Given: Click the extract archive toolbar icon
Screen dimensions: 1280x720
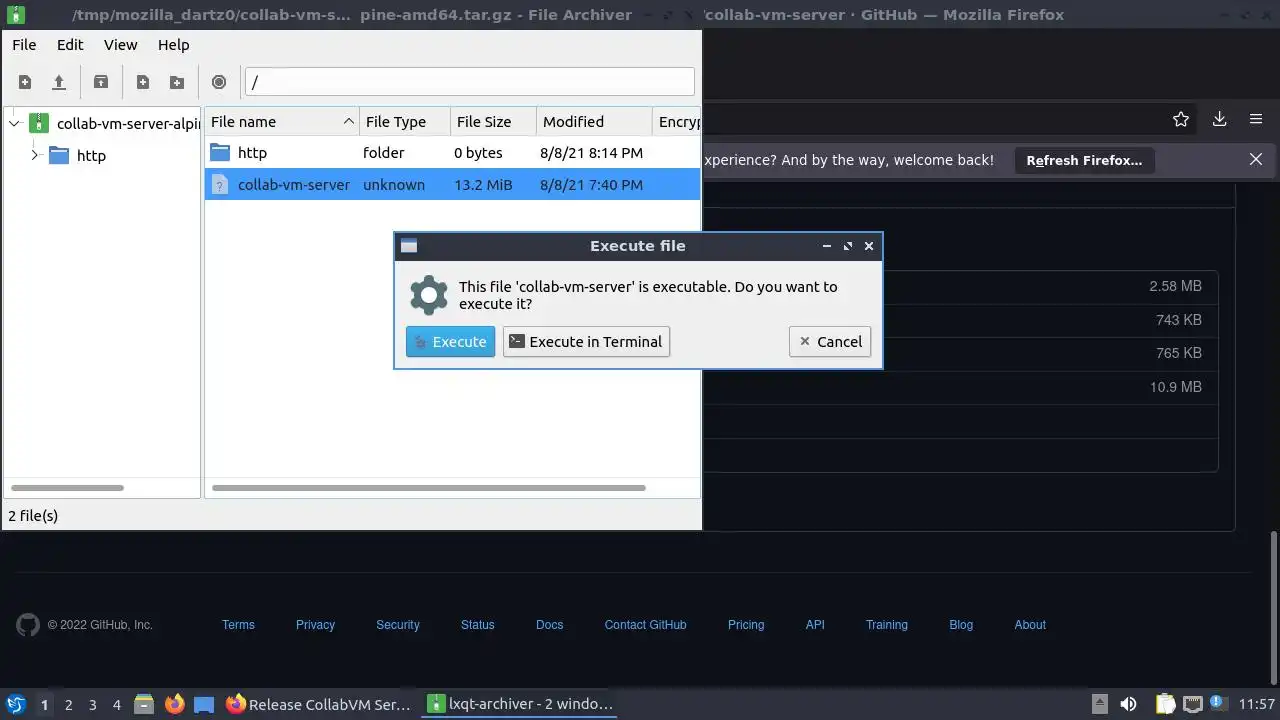Looking at the screenshot, I should click(101, 82).
